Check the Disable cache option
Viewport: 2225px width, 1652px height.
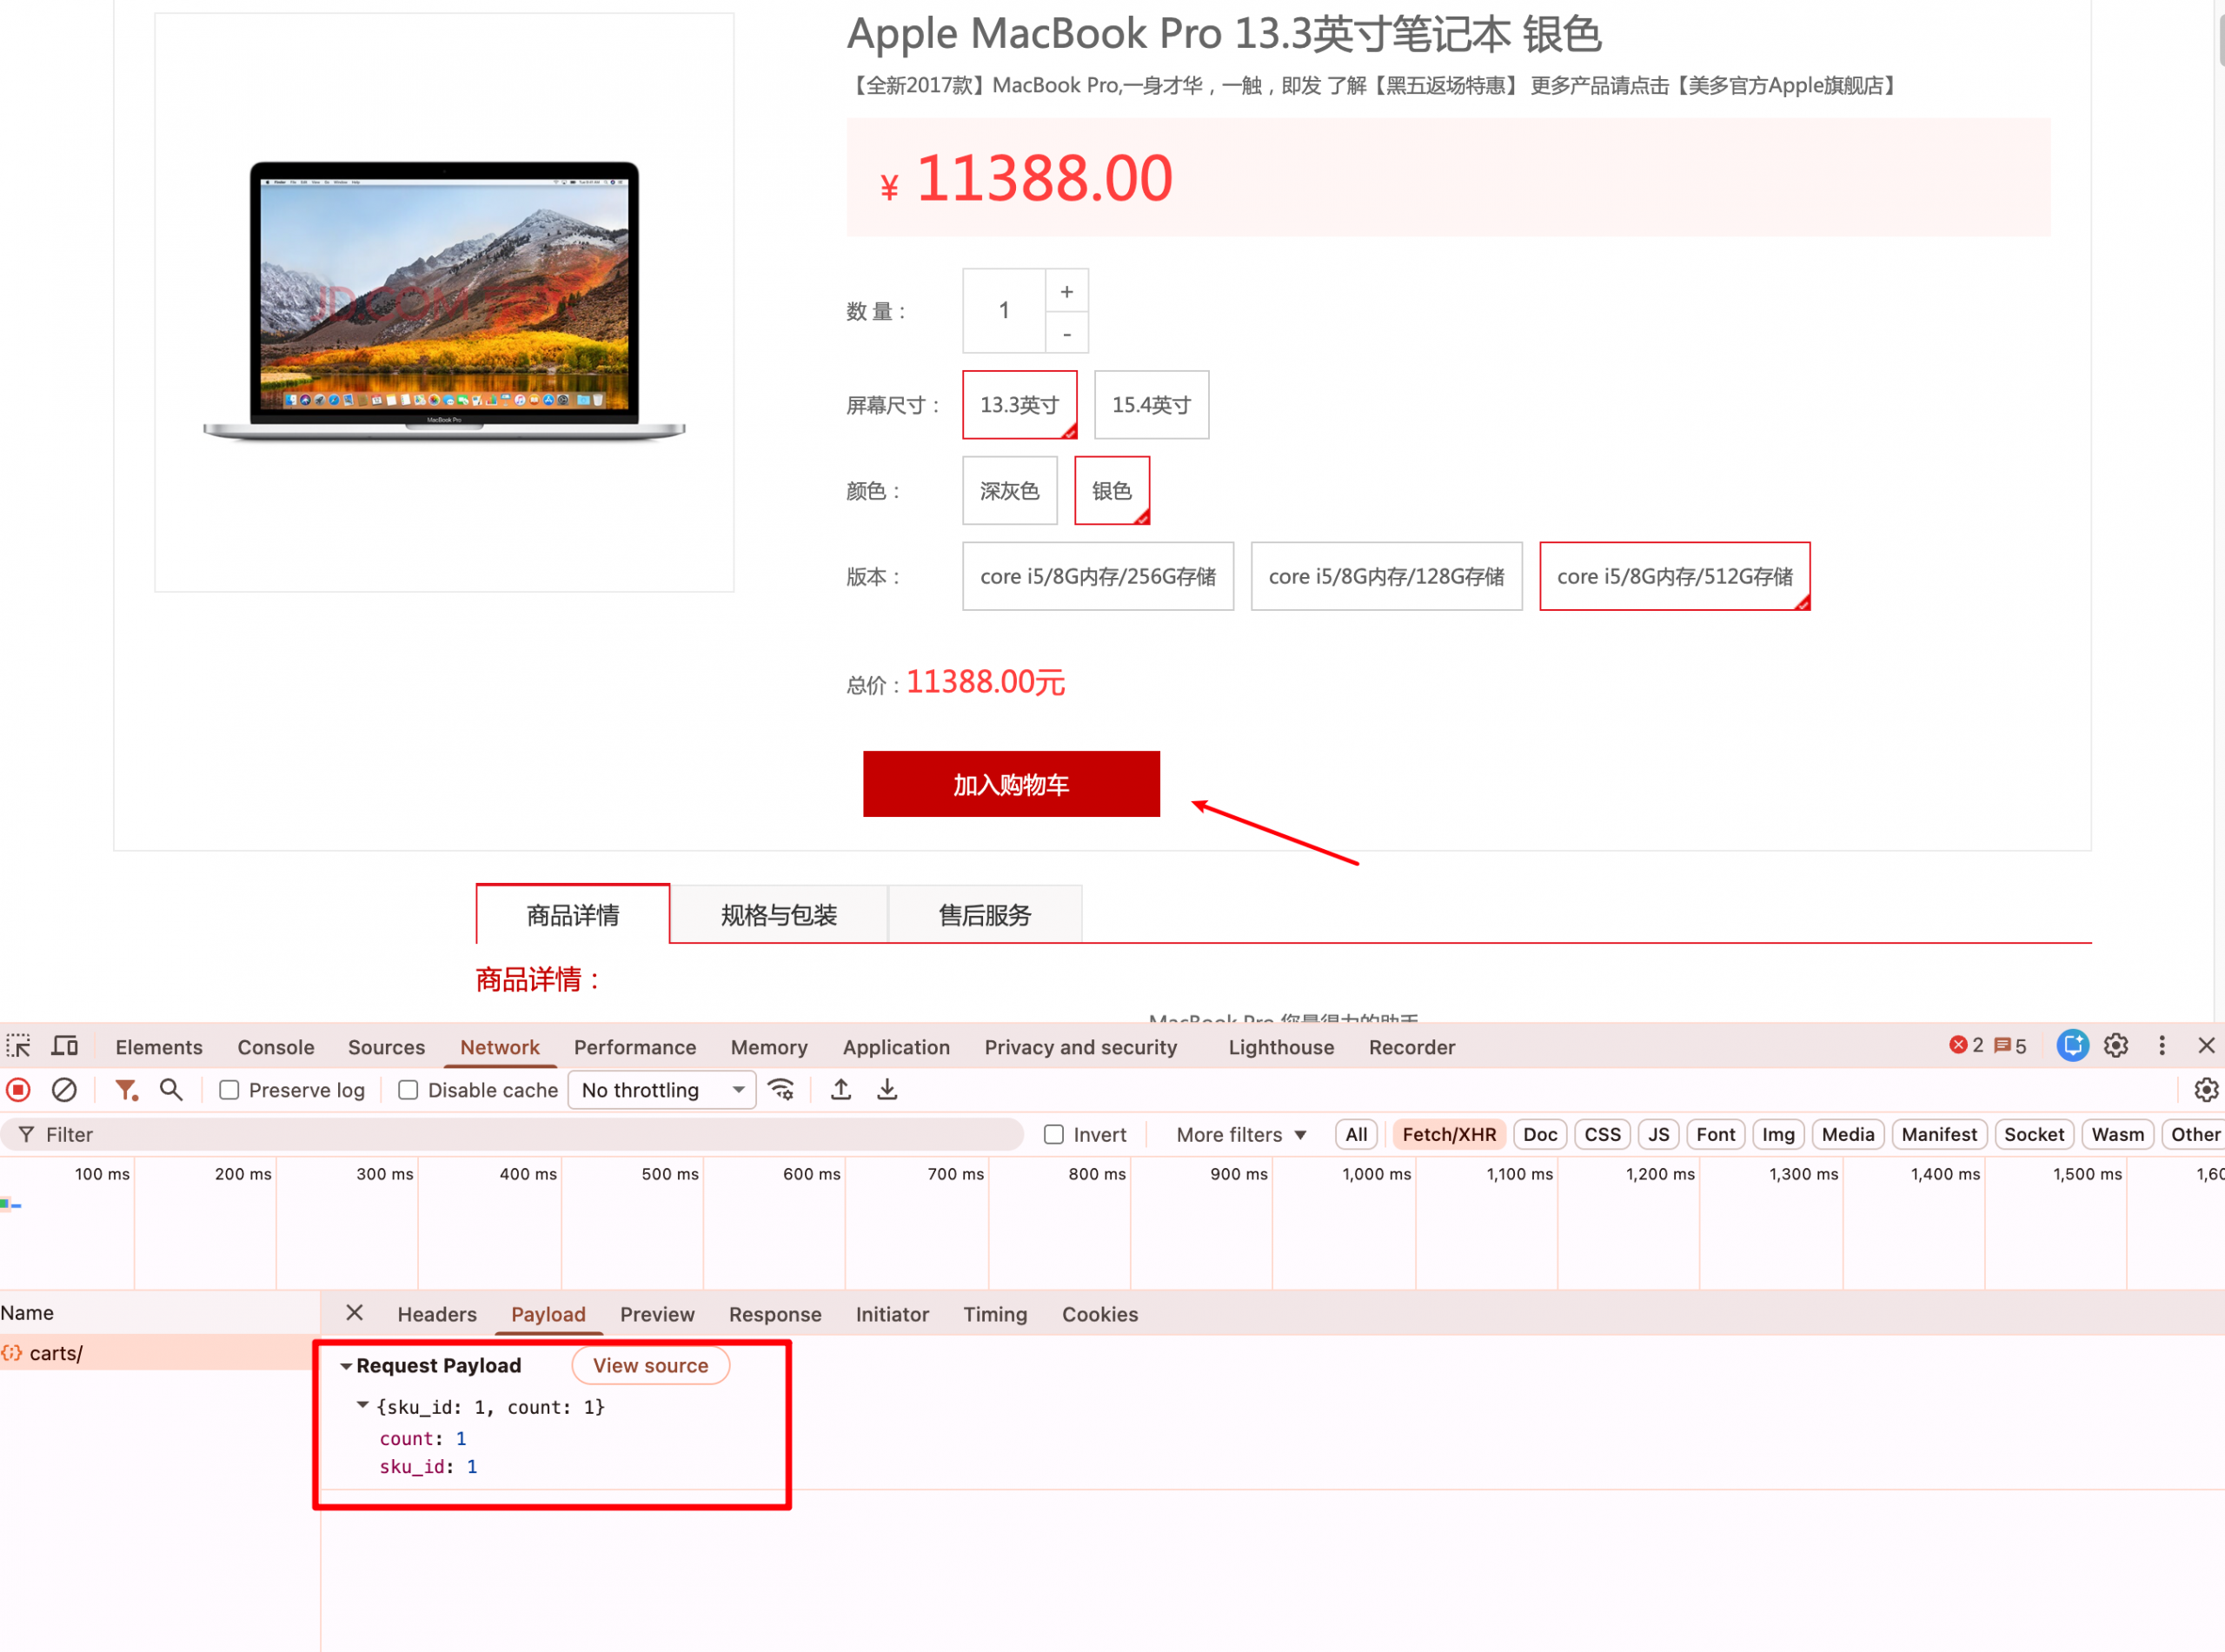[x=408, y=1090]
